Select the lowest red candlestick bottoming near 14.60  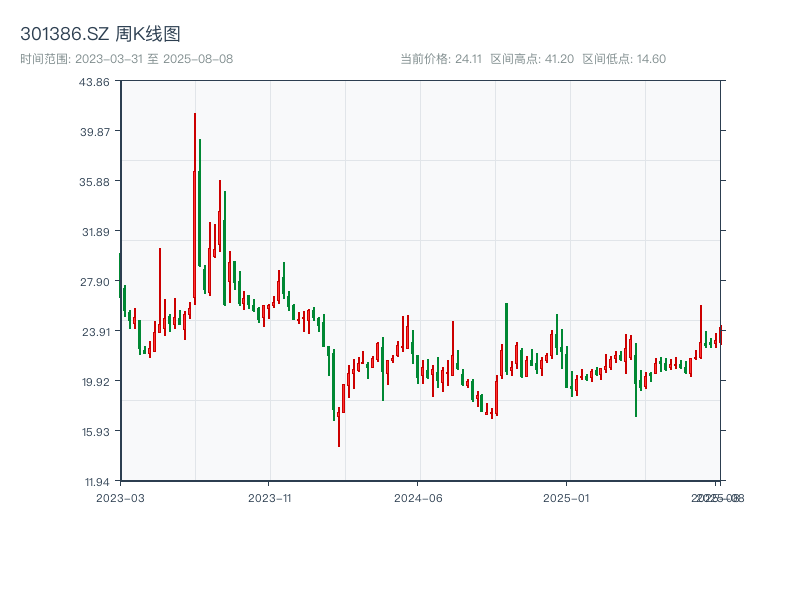point(339,428)
